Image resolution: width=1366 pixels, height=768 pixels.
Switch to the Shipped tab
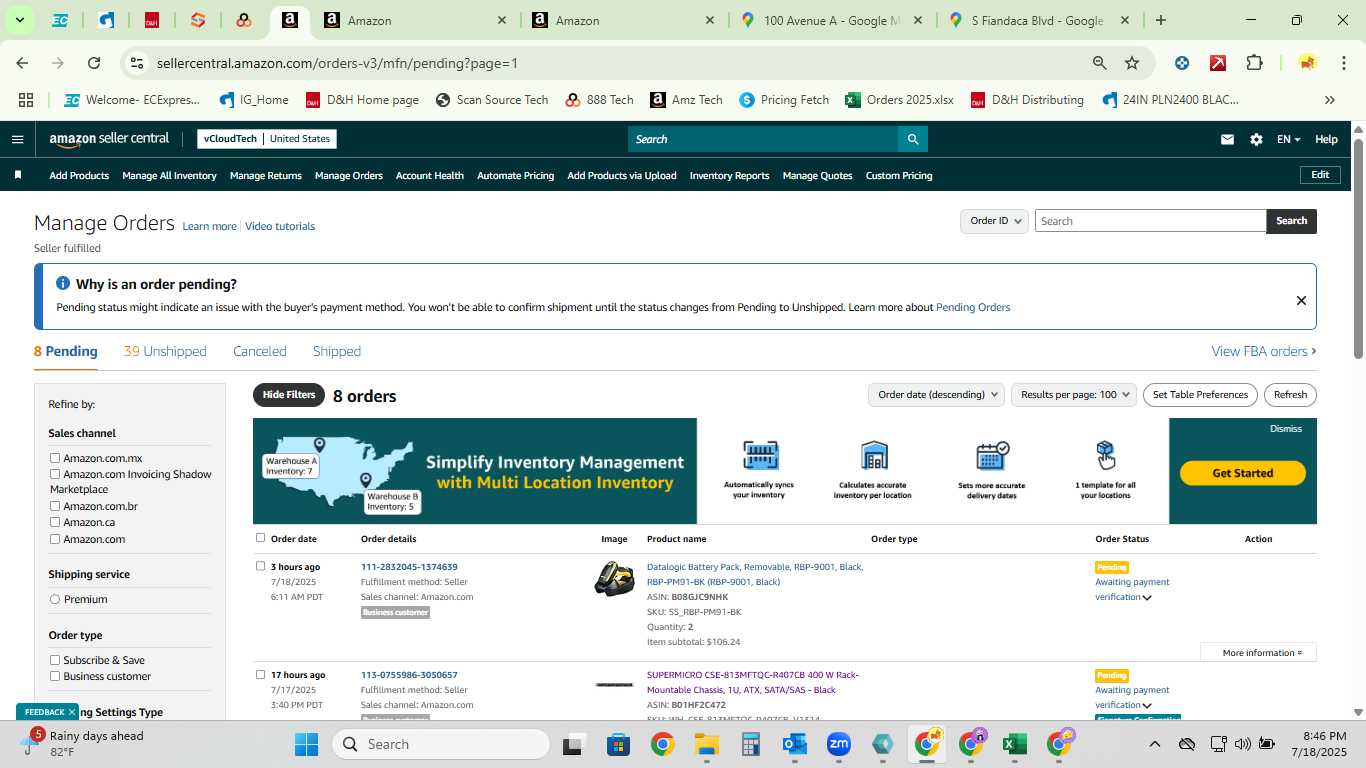coord(337,351)
